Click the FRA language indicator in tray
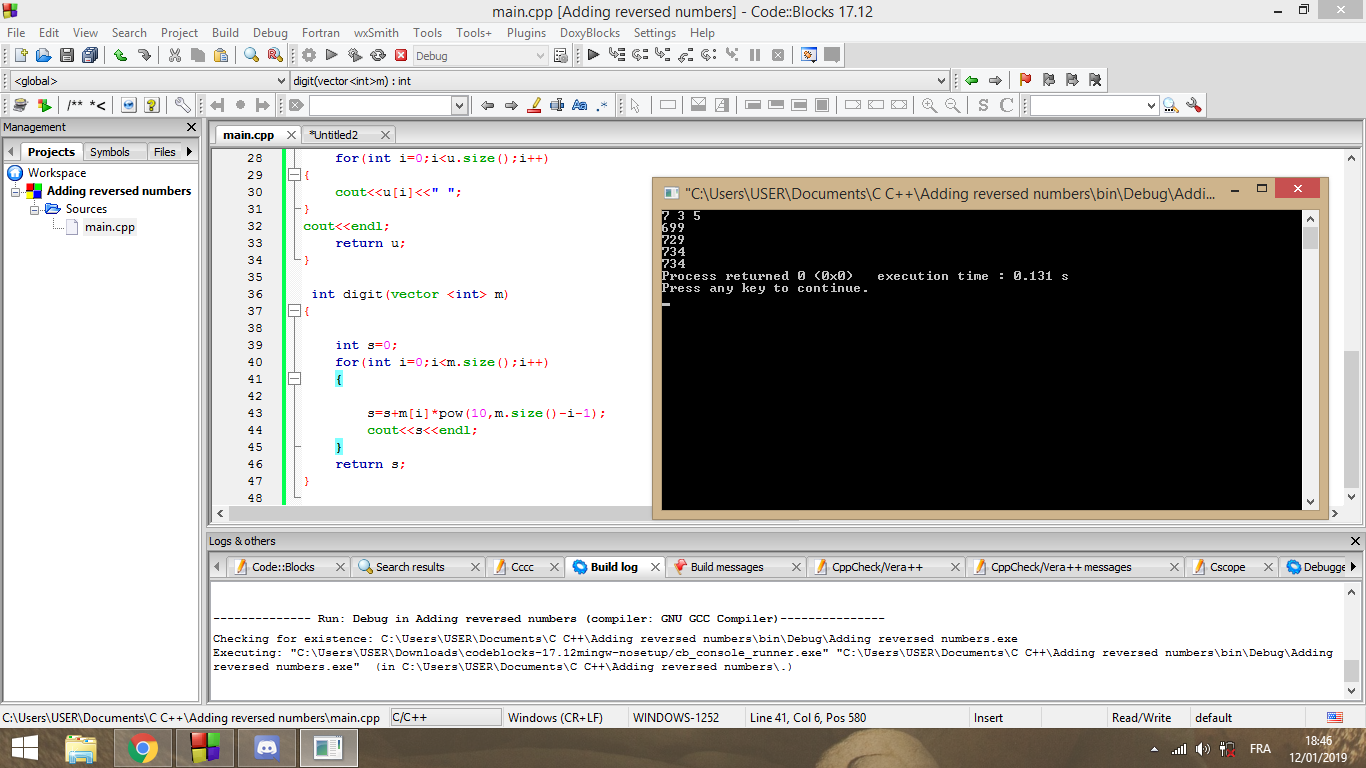 click(x=1260, y=749)
